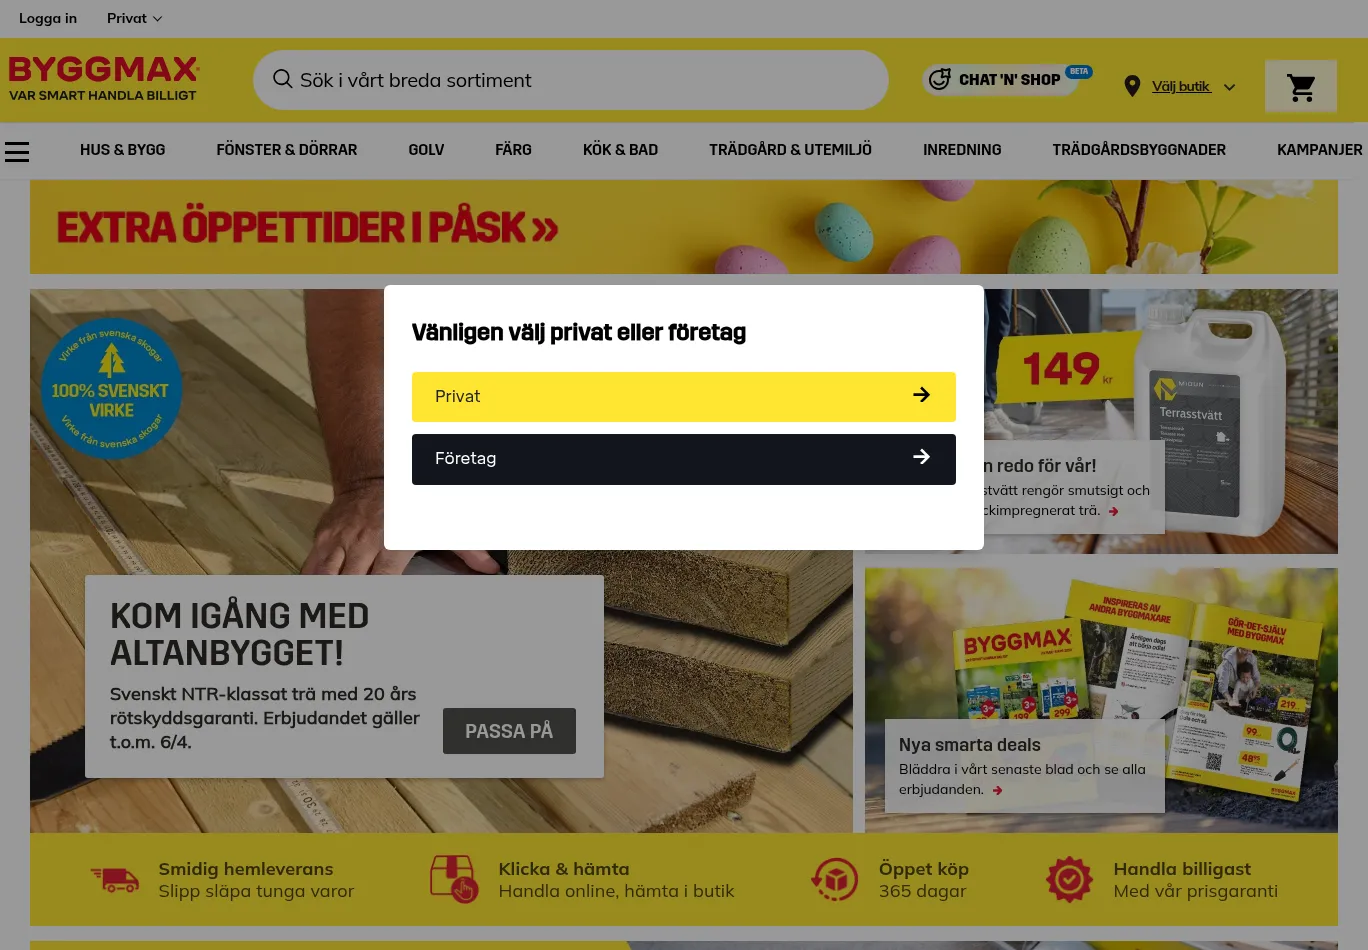Open the Extra öppettider i påsk banner

[x=684, y=227]
